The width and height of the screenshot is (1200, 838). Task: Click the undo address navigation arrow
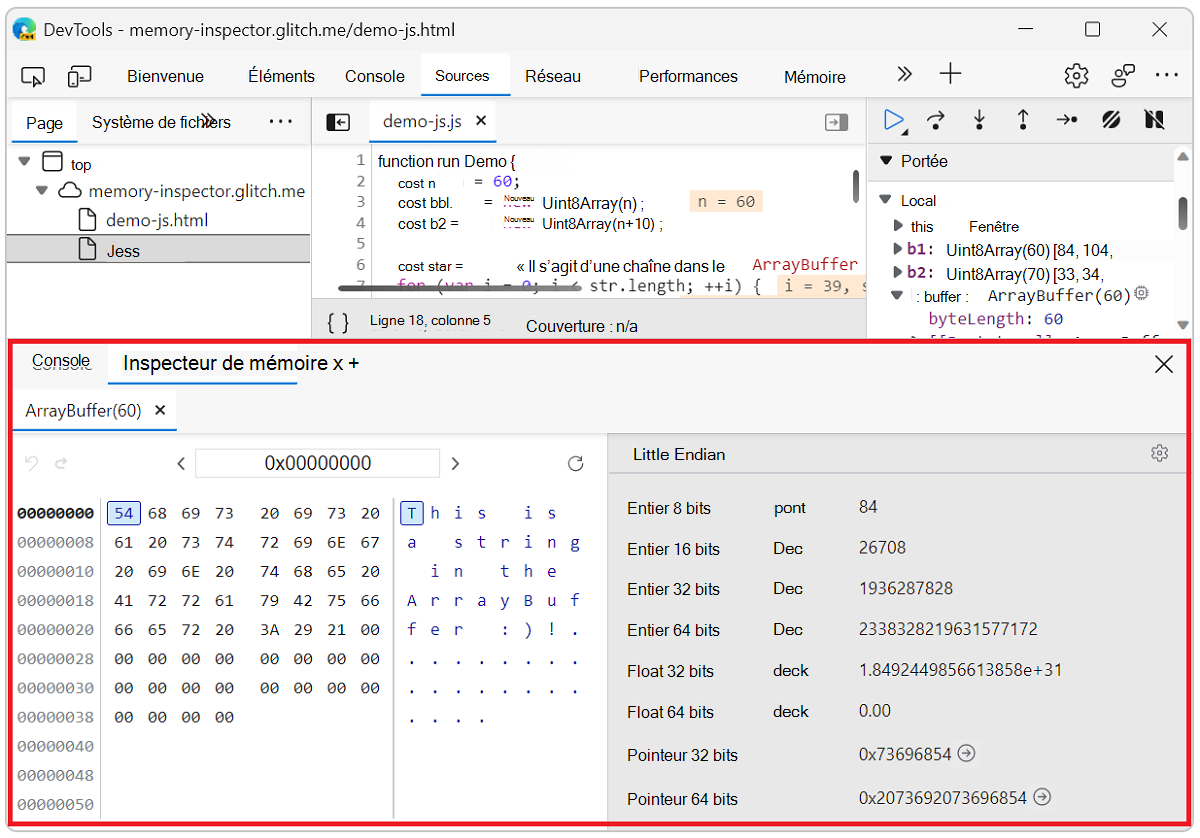[31, 463]
